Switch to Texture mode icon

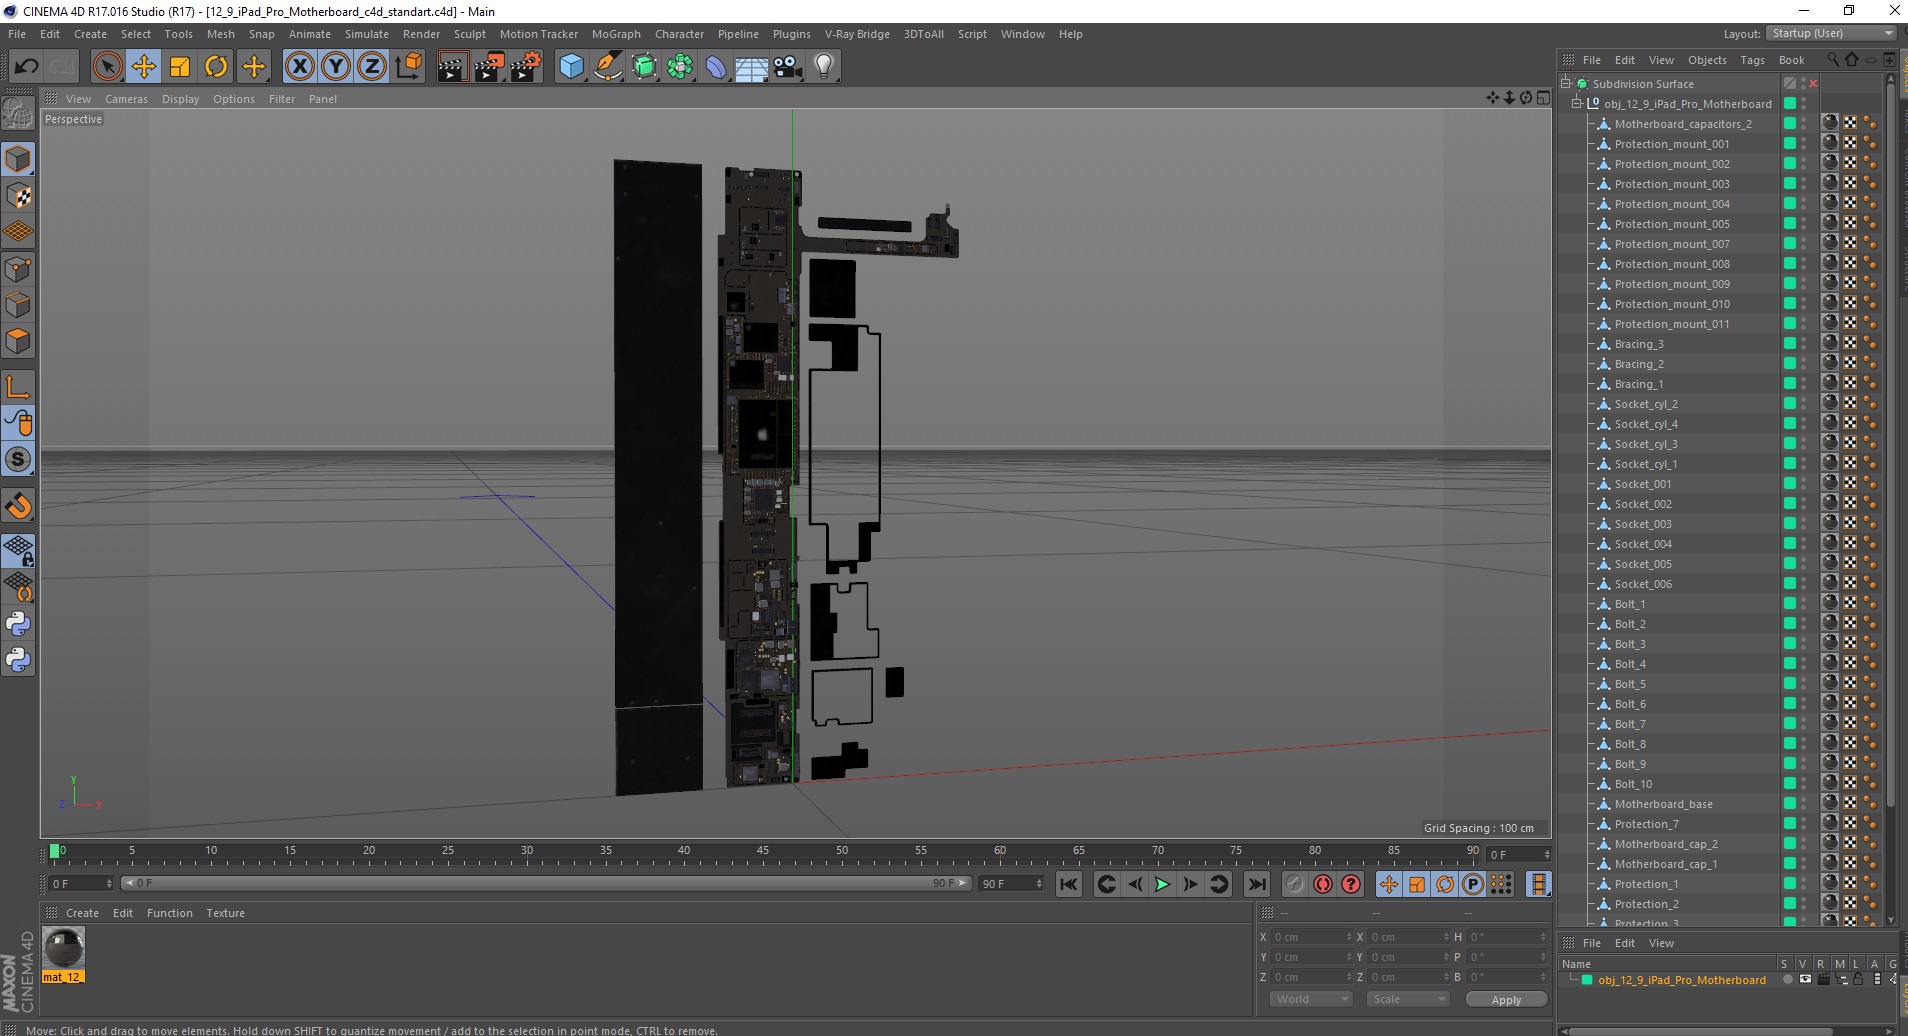point(18,196)
